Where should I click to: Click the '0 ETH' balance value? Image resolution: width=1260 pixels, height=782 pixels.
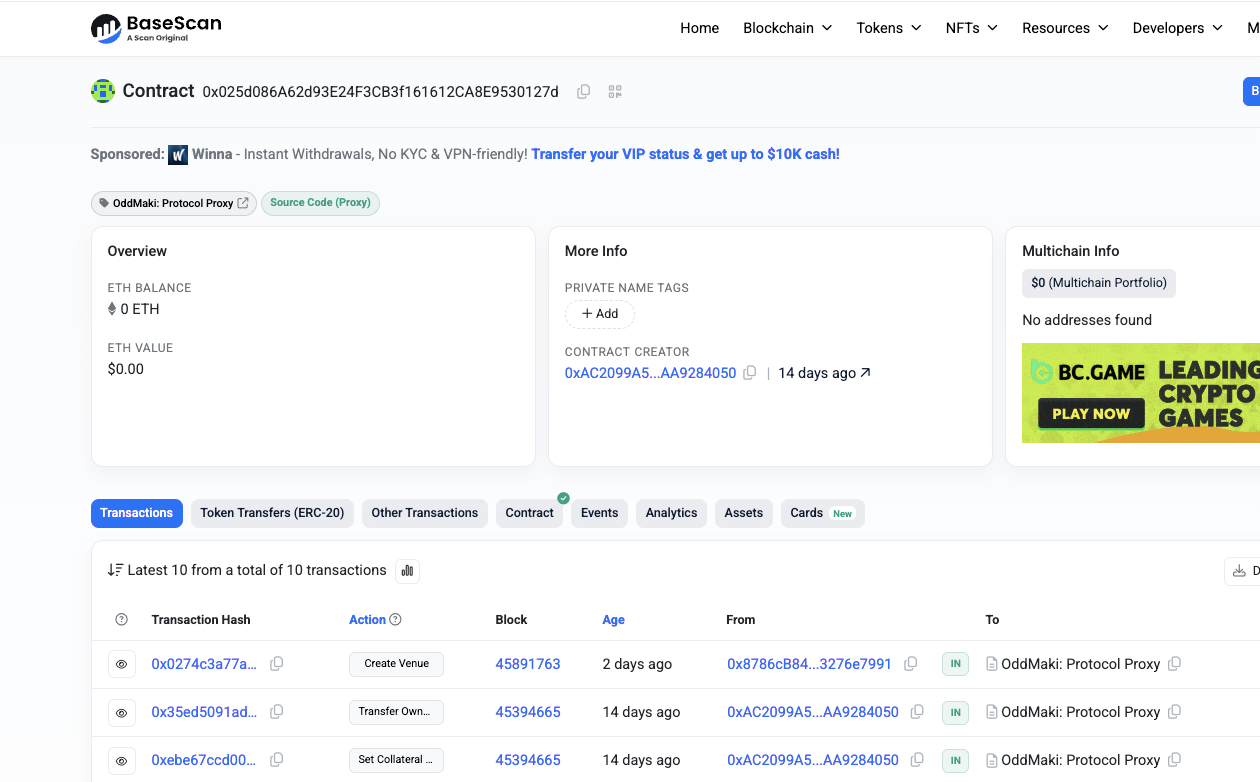[x=140, y=309]
